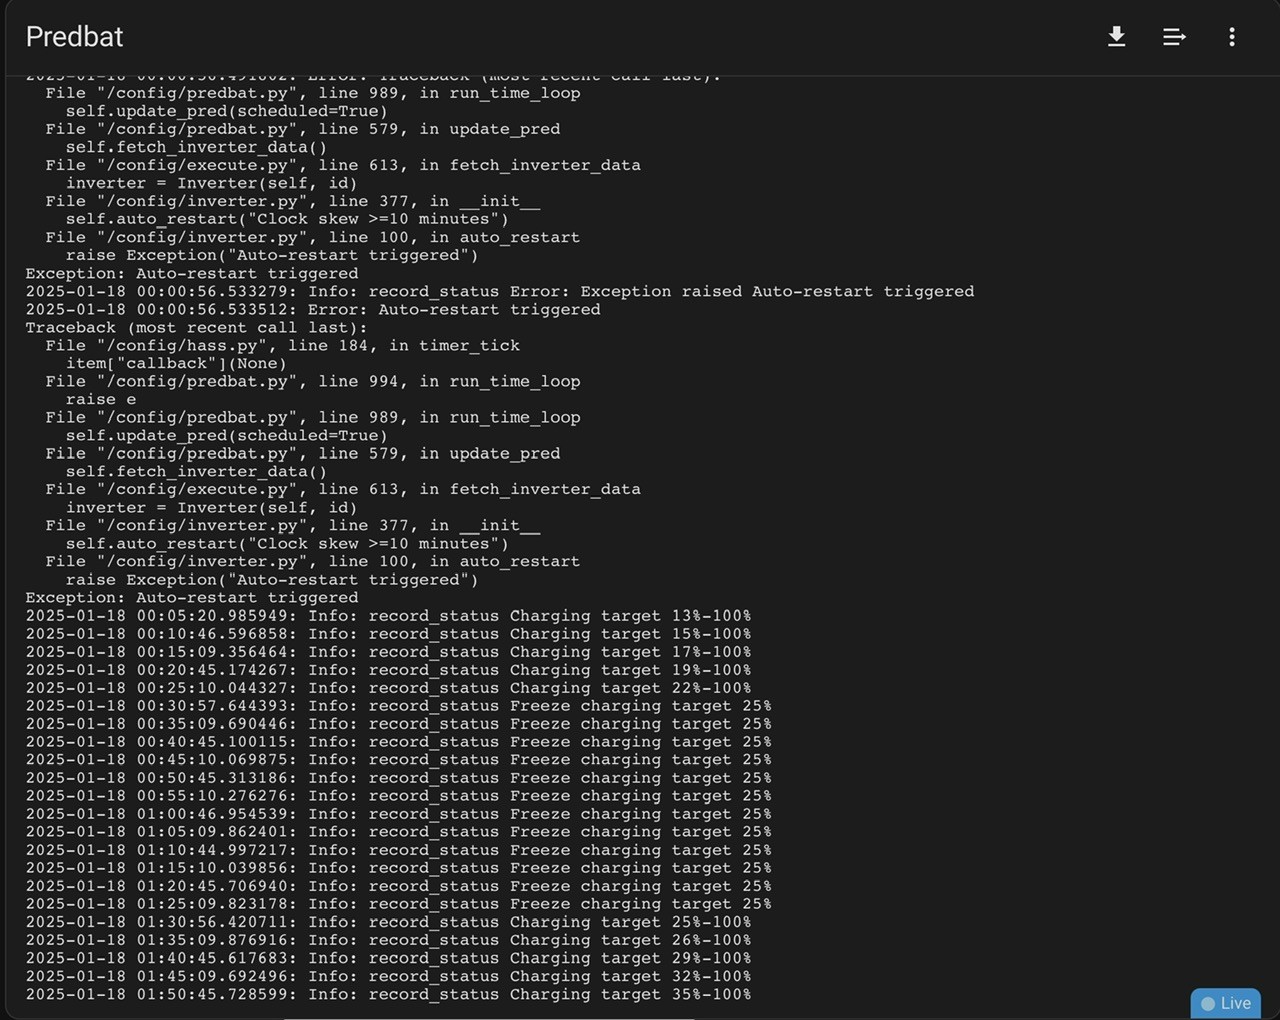Click the hass.py line 184 timer_tick trace
Screen dimensions: 1280x1020
[x=282, y=345]
